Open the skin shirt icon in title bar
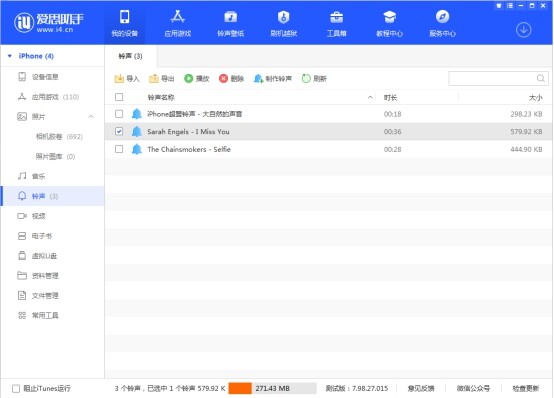 (499, 6)
